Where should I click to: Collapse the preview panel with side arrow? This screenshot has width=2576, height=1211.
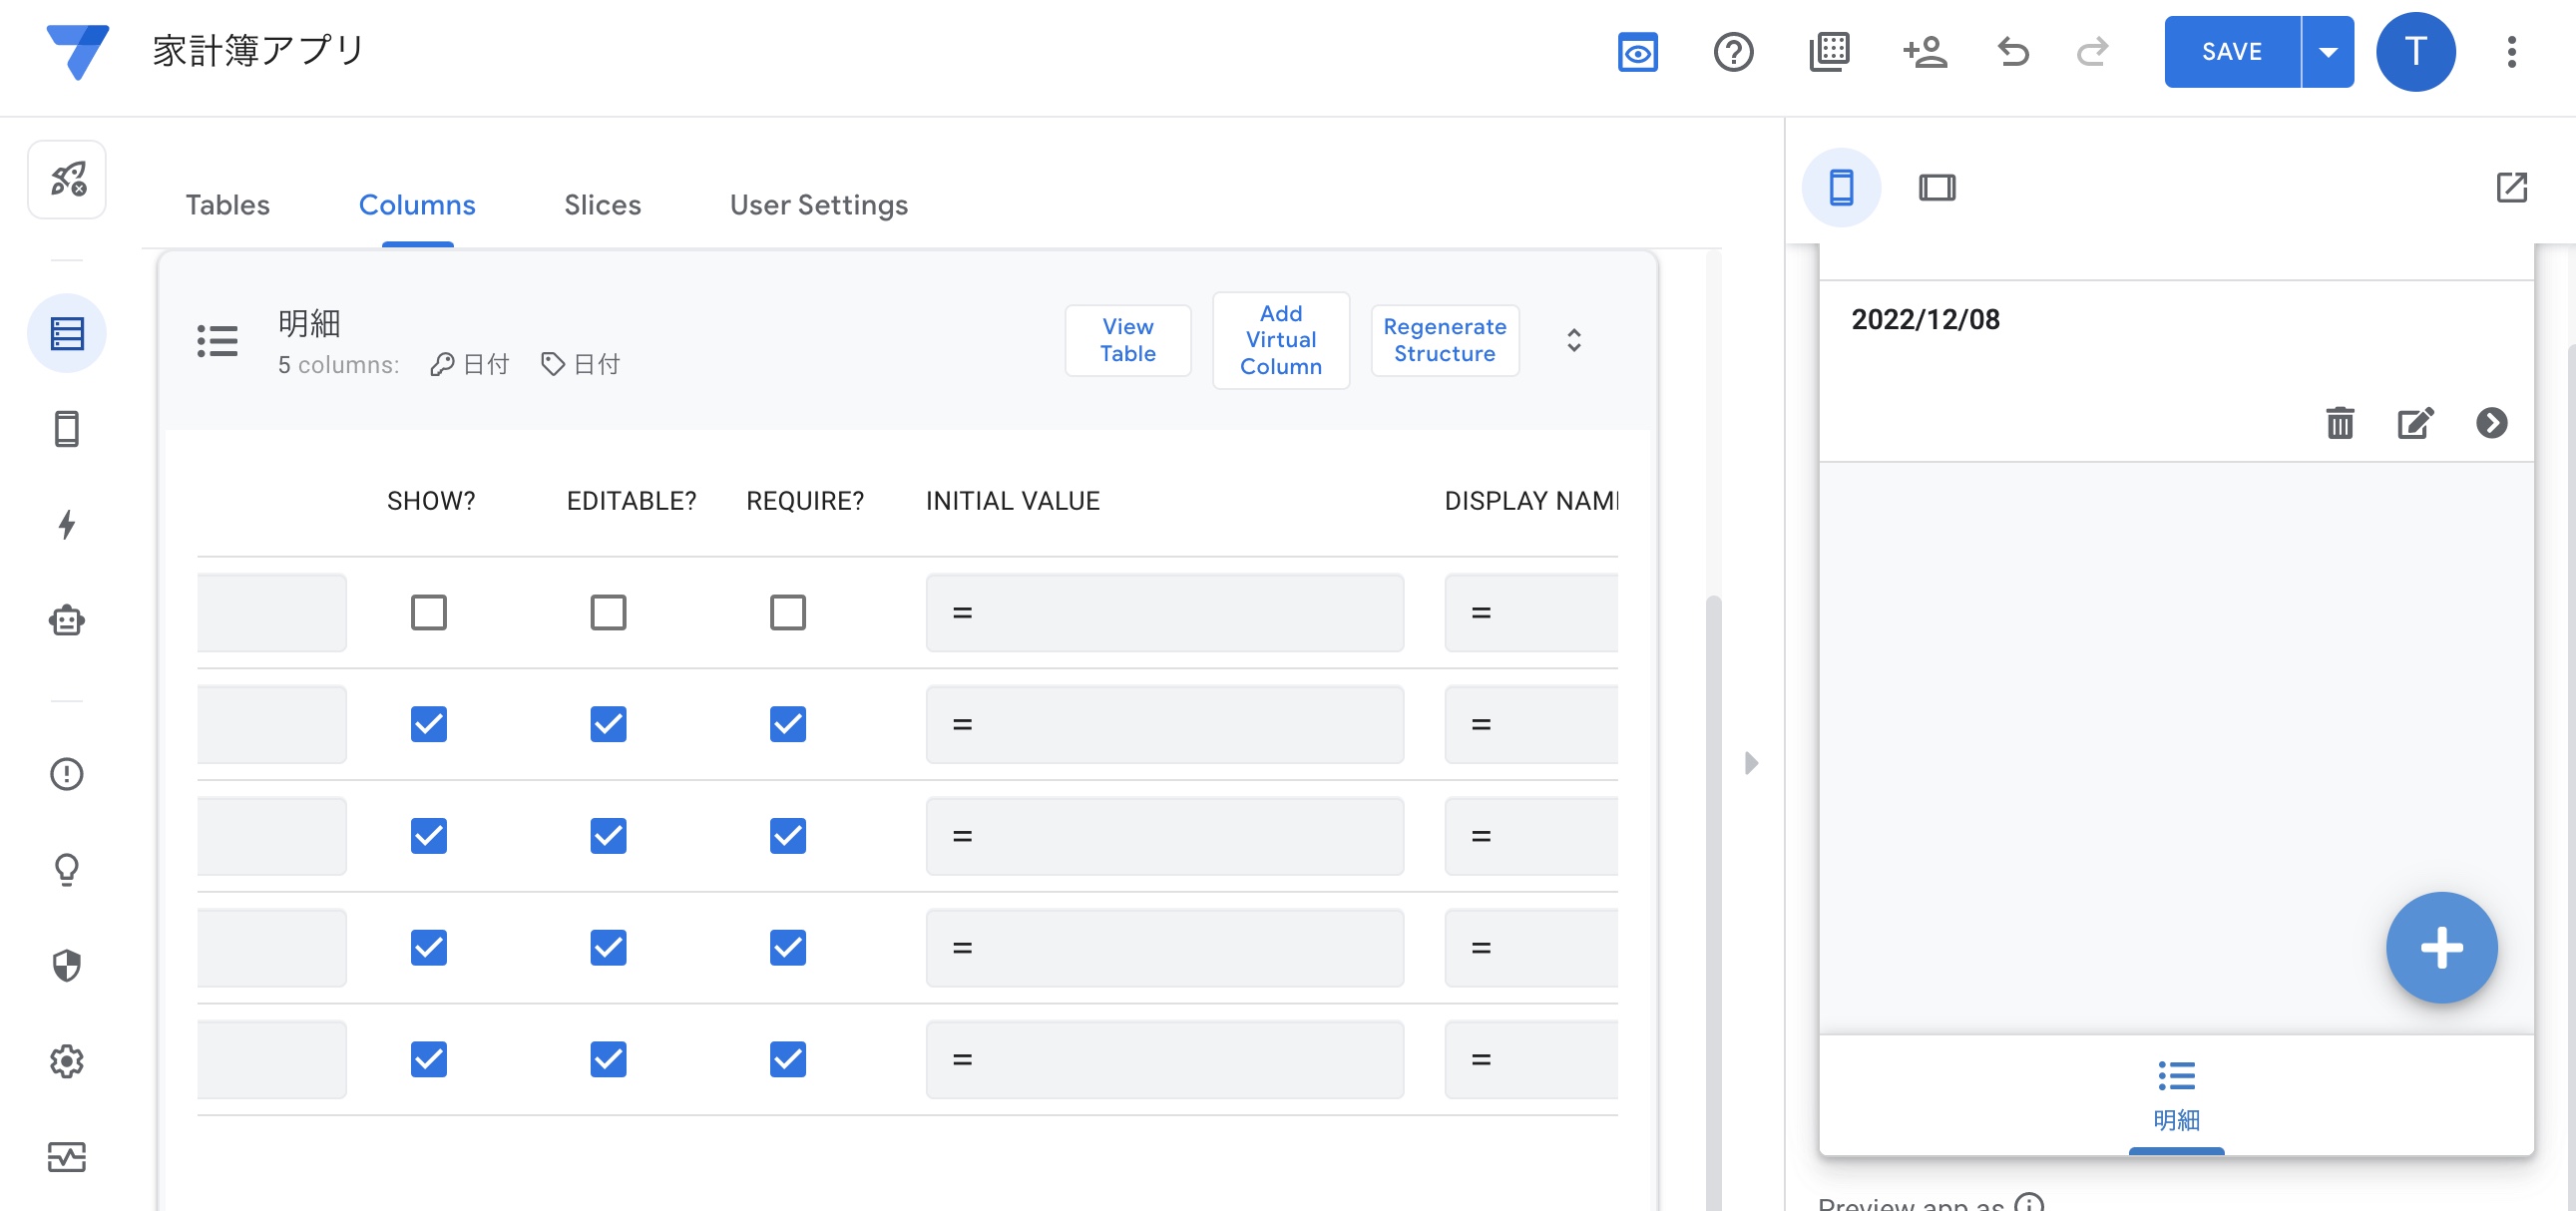[1750, 763]
